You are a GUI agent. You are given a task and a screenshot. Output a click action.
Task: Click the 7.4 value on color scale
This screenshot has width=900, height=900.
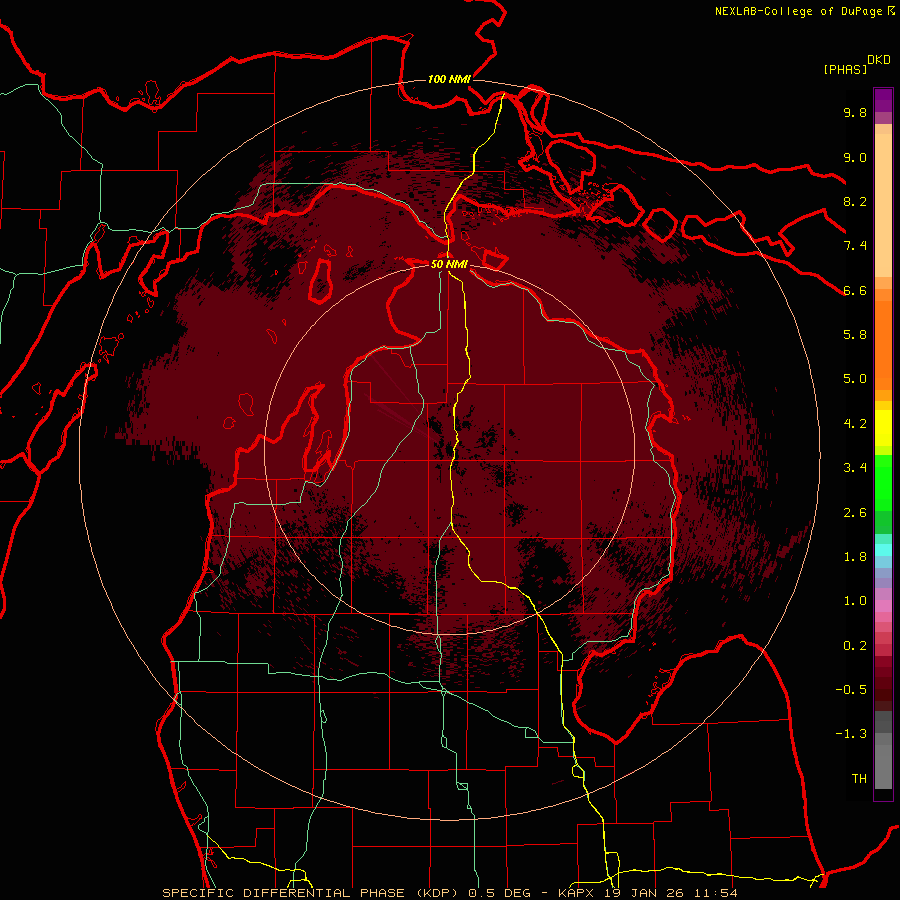point(855,246)
